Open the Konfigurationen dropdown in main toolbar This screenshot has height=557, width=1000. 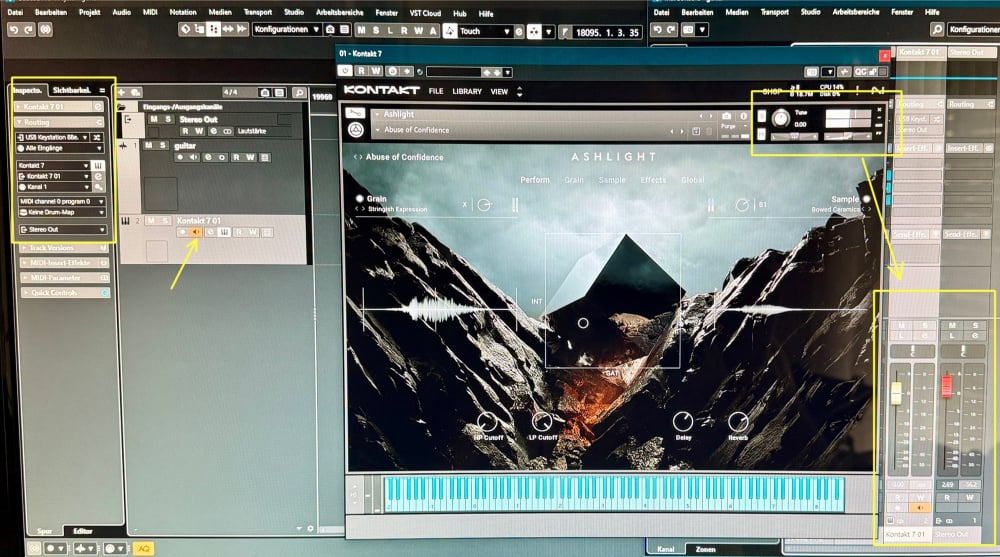[x=286, y=29]
